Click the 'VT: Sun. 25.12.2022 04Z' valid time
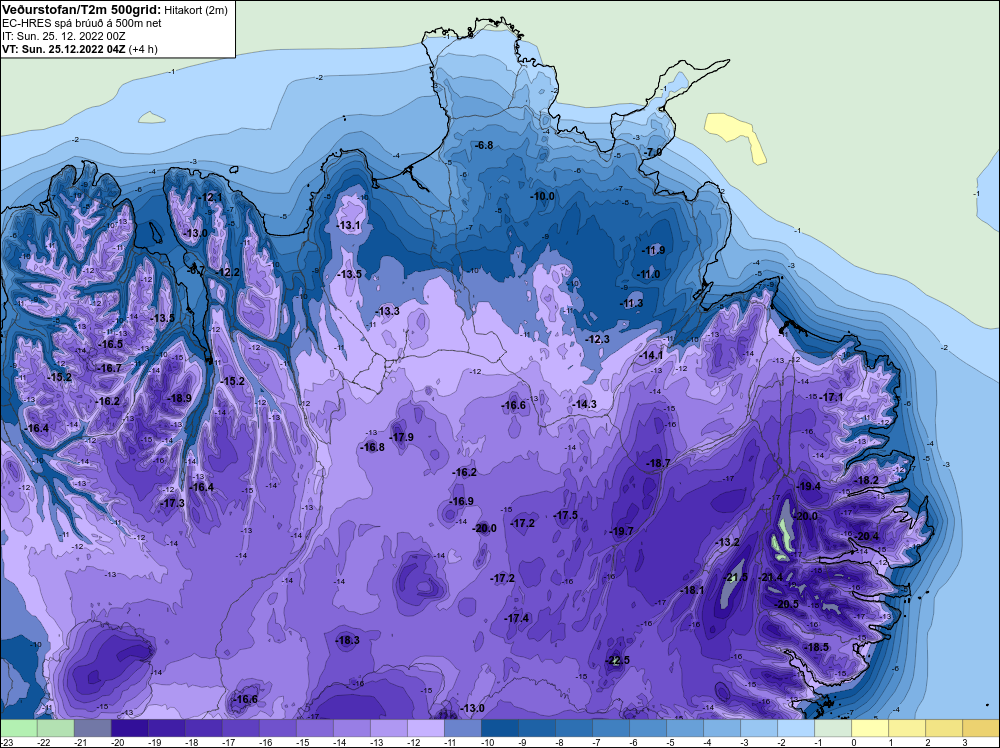 [x=64, y=49]
